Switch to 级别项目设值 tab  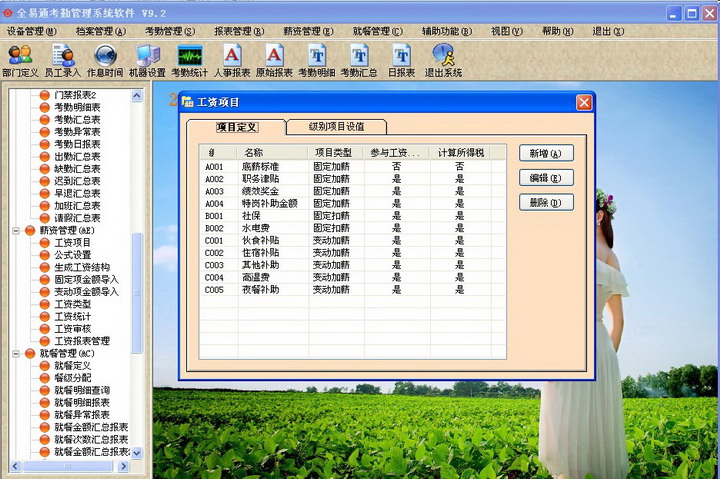(x=337, y=127)
